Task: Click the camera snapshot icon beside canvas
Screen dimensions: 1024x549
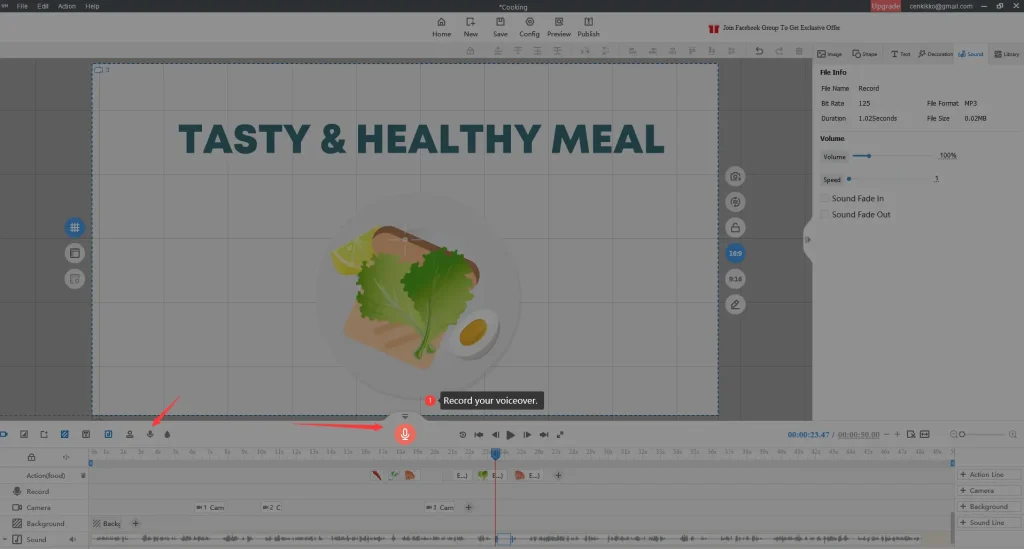Action: 735,177
